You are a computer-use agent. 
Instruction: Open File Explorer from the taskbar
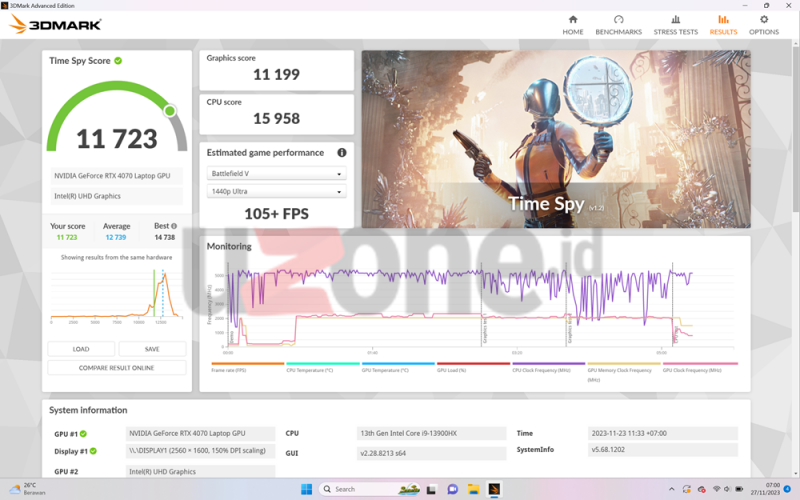coord(473,489)
